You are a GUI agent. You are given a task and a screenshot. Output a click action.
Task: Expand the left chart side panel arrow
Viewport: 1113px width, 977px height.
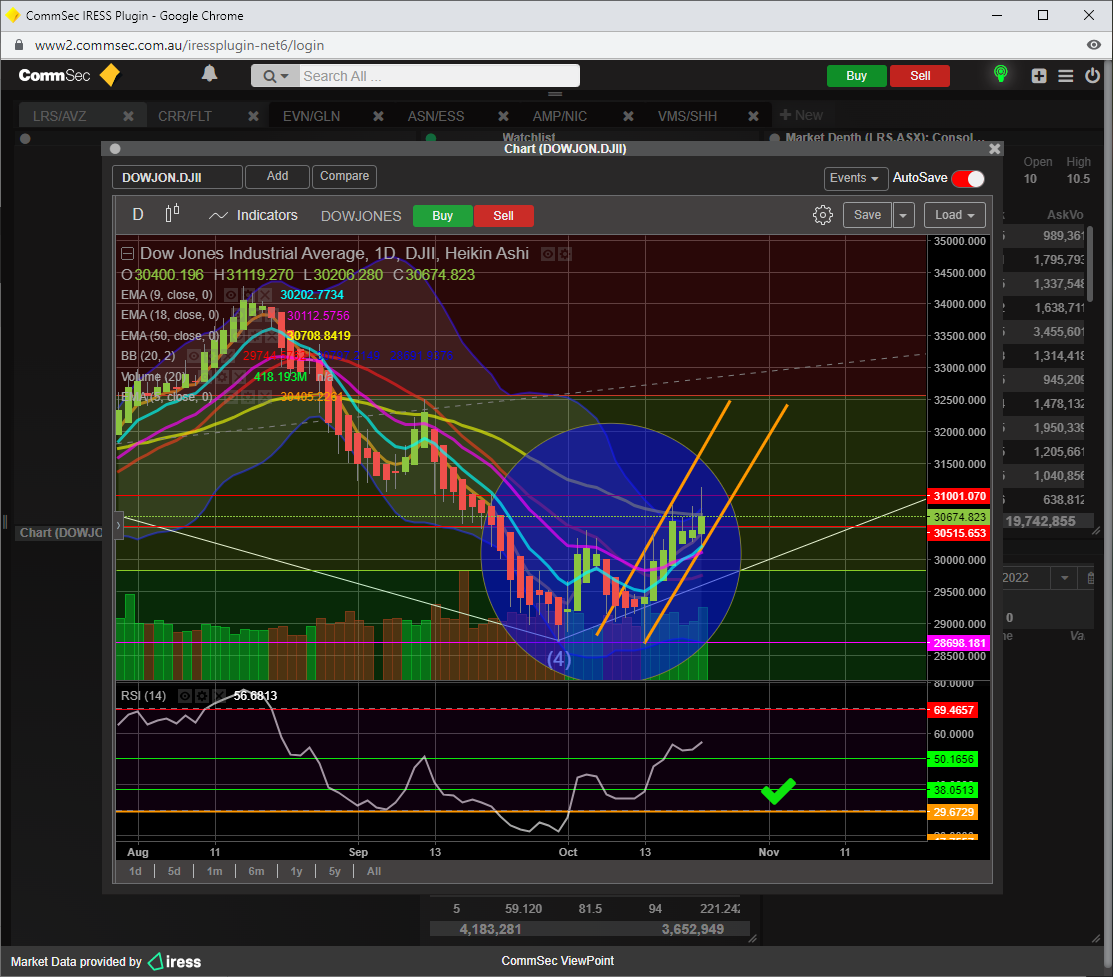(x=119, y=525)
